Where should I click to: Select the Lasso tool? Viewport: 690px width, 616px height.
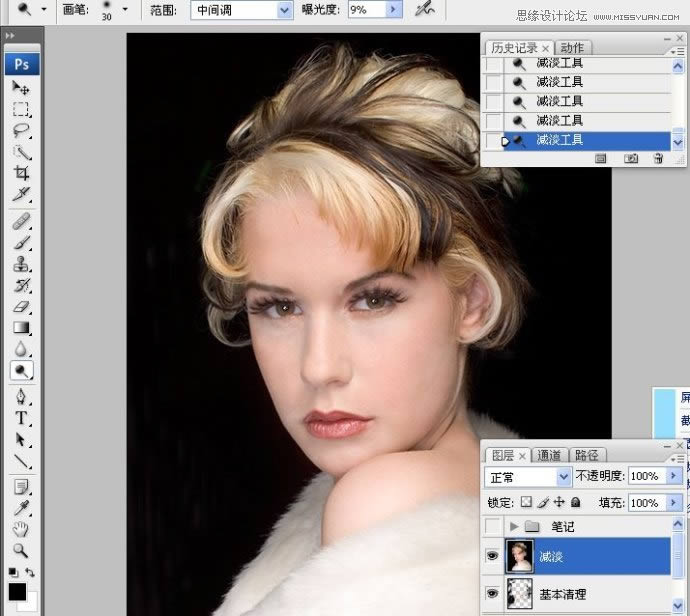coord(21,131)
